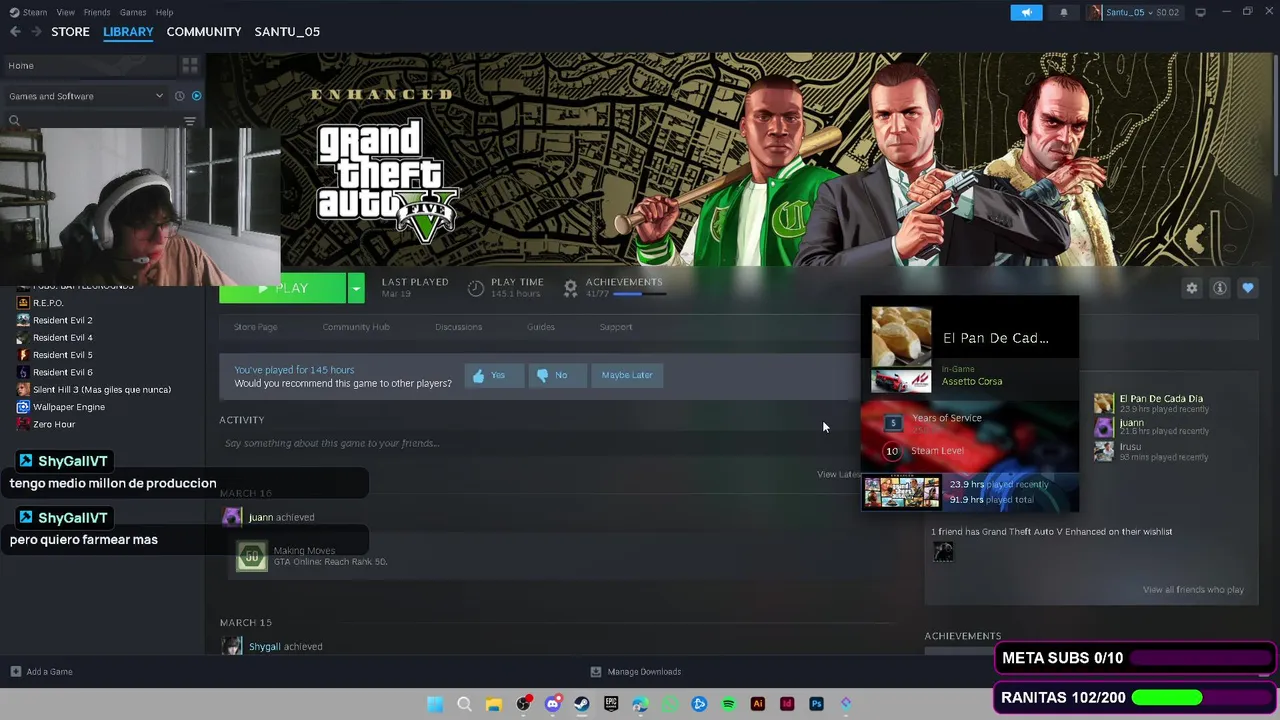The image size is (1280, 720).
Task: Switch to the STORE tab
Action: point(70,32)
